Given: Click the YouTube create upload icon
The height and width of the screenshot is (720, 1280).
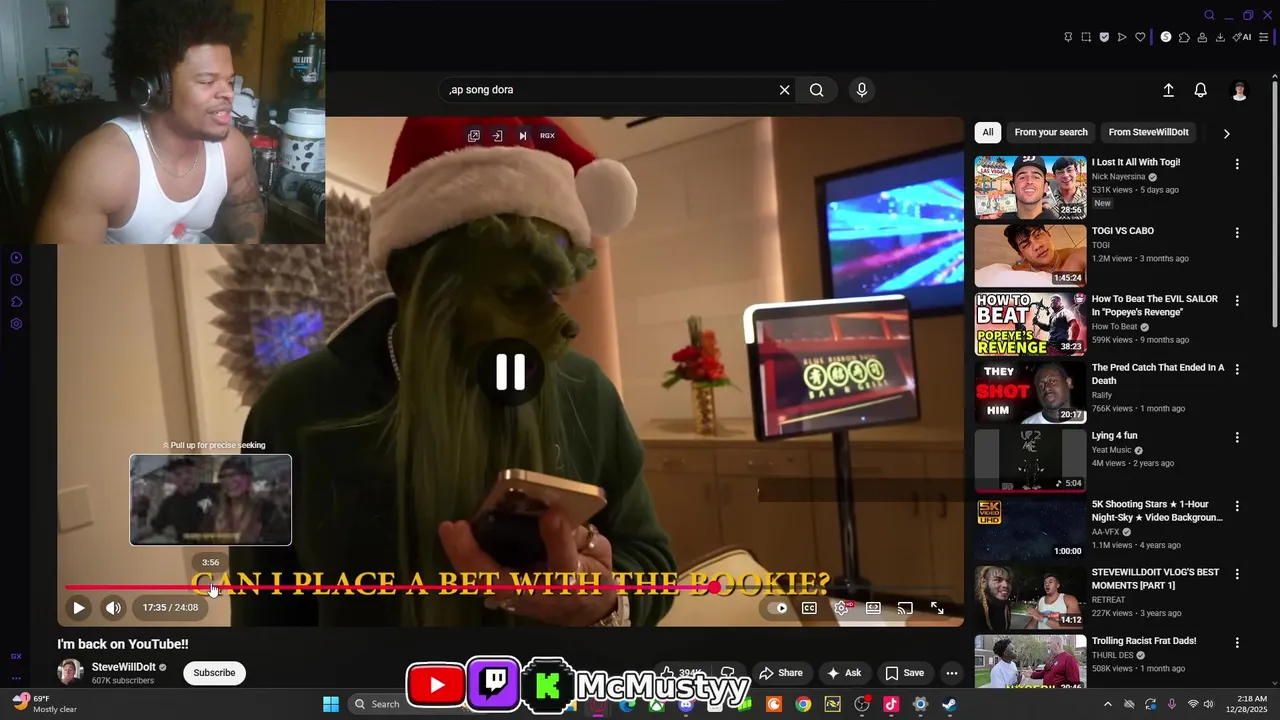Looking at the screenshot, I should [x=1168, y=90].
